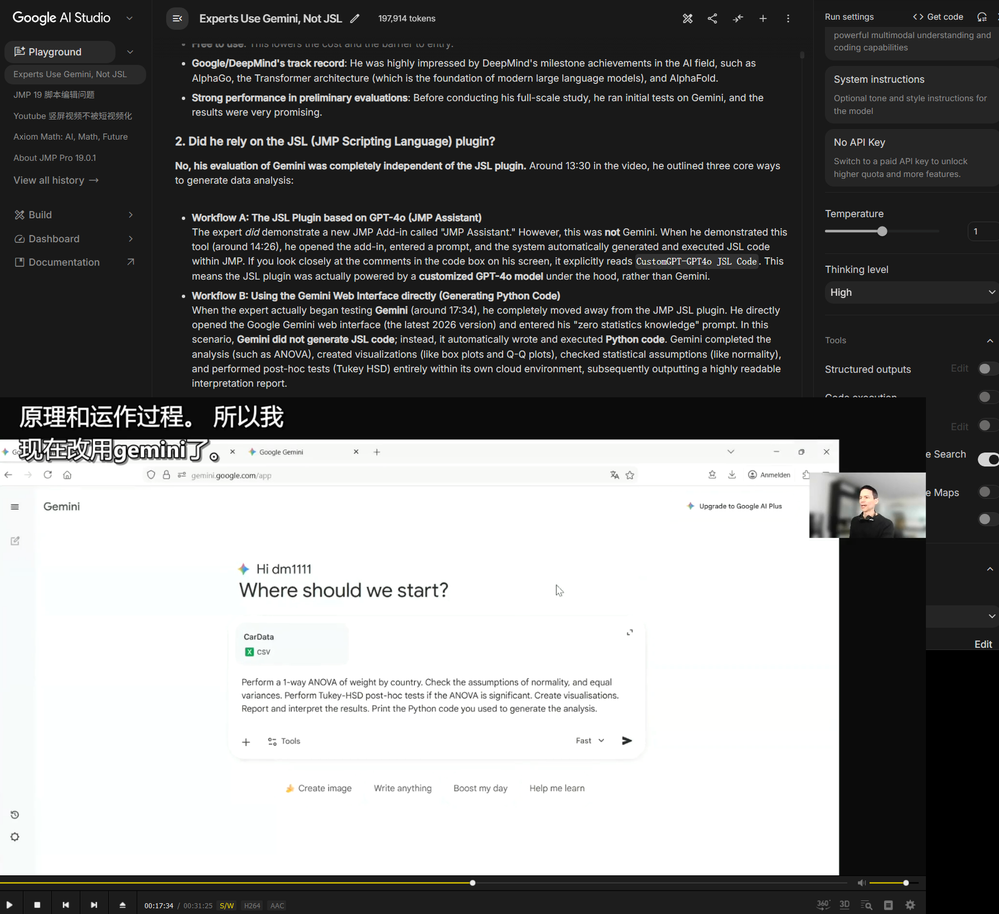Click the Create image suggestion chip

pos(318,789)
